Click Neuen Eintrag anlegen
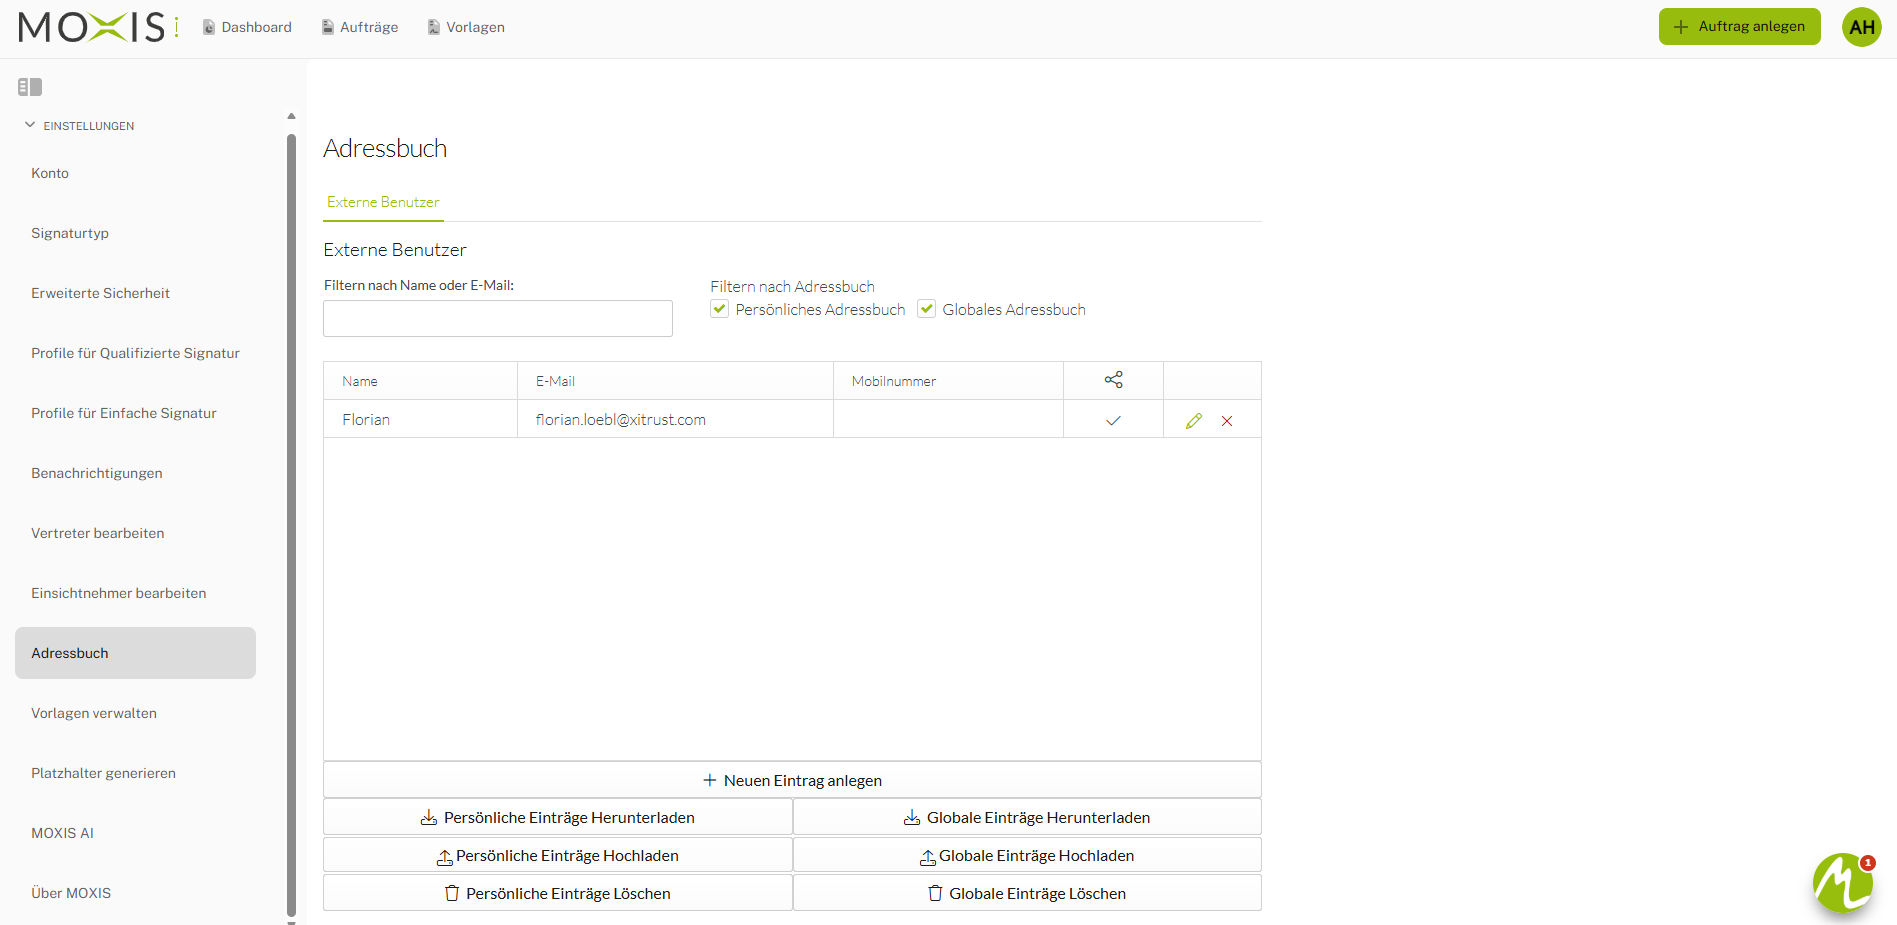The image size is (1897, 925). 792,780
